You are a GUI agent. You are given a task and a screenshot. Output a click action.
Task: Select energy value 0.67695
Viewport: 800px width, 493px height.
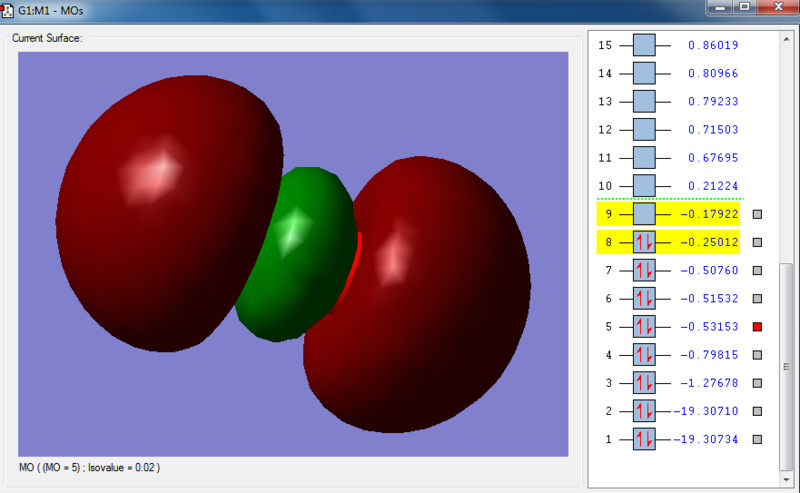[713, 158]
